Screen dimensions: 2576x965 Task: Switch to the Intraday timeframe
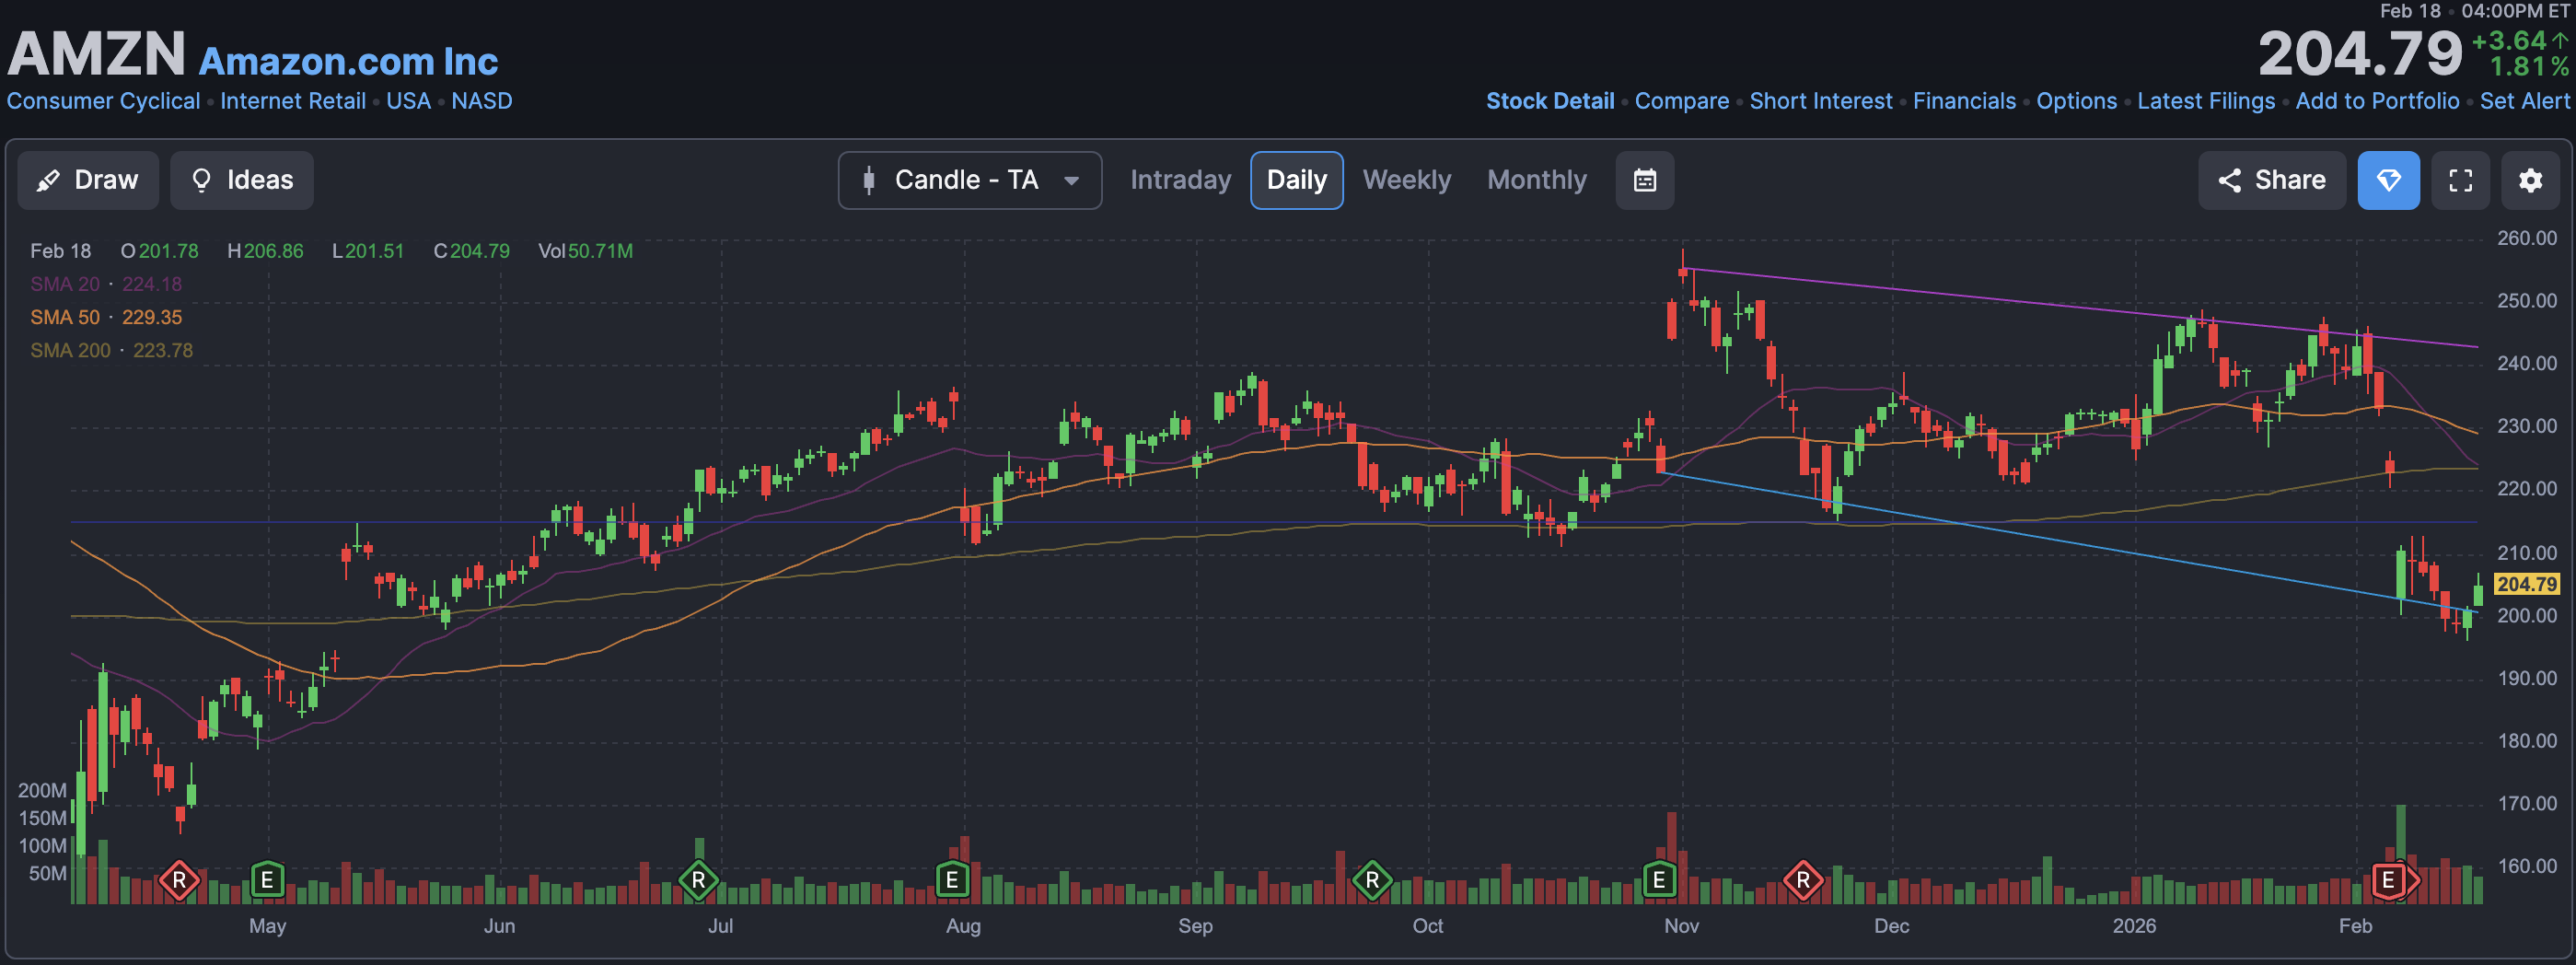(x=1180, y=180)
